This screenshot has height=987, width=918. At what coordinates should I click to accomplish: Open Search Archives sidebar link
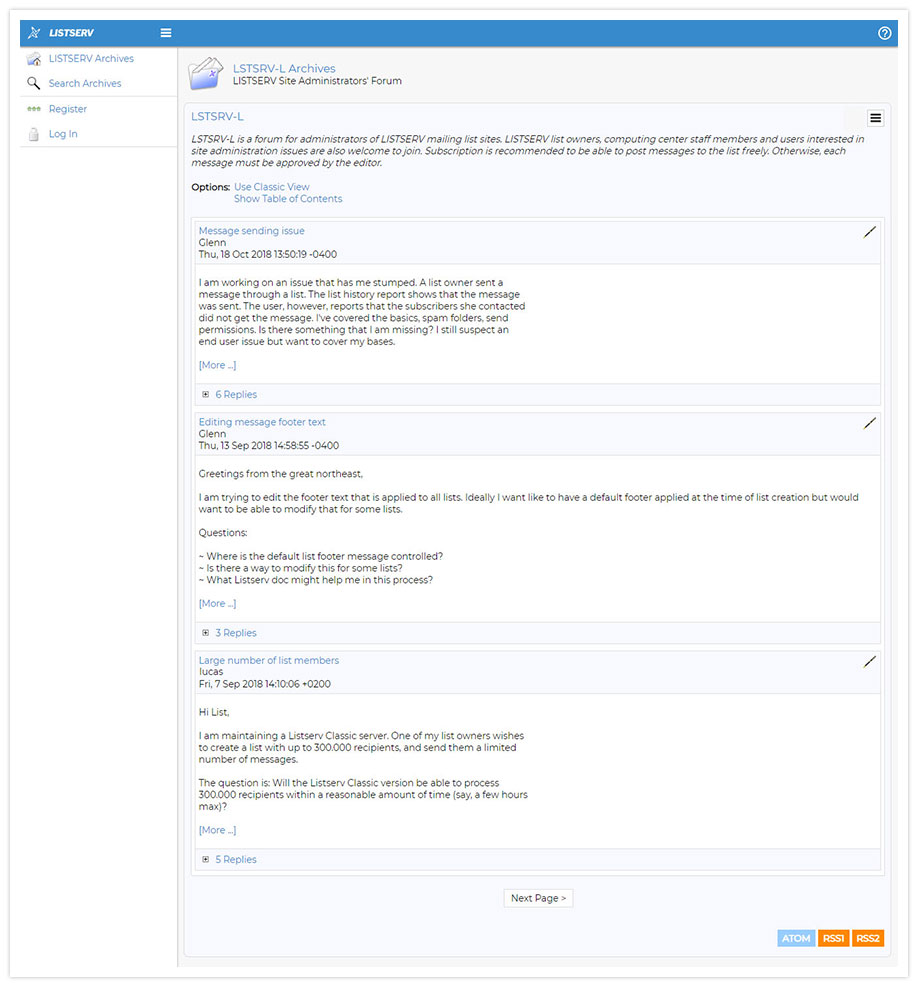pyautogui.click(x=85, y=83)
